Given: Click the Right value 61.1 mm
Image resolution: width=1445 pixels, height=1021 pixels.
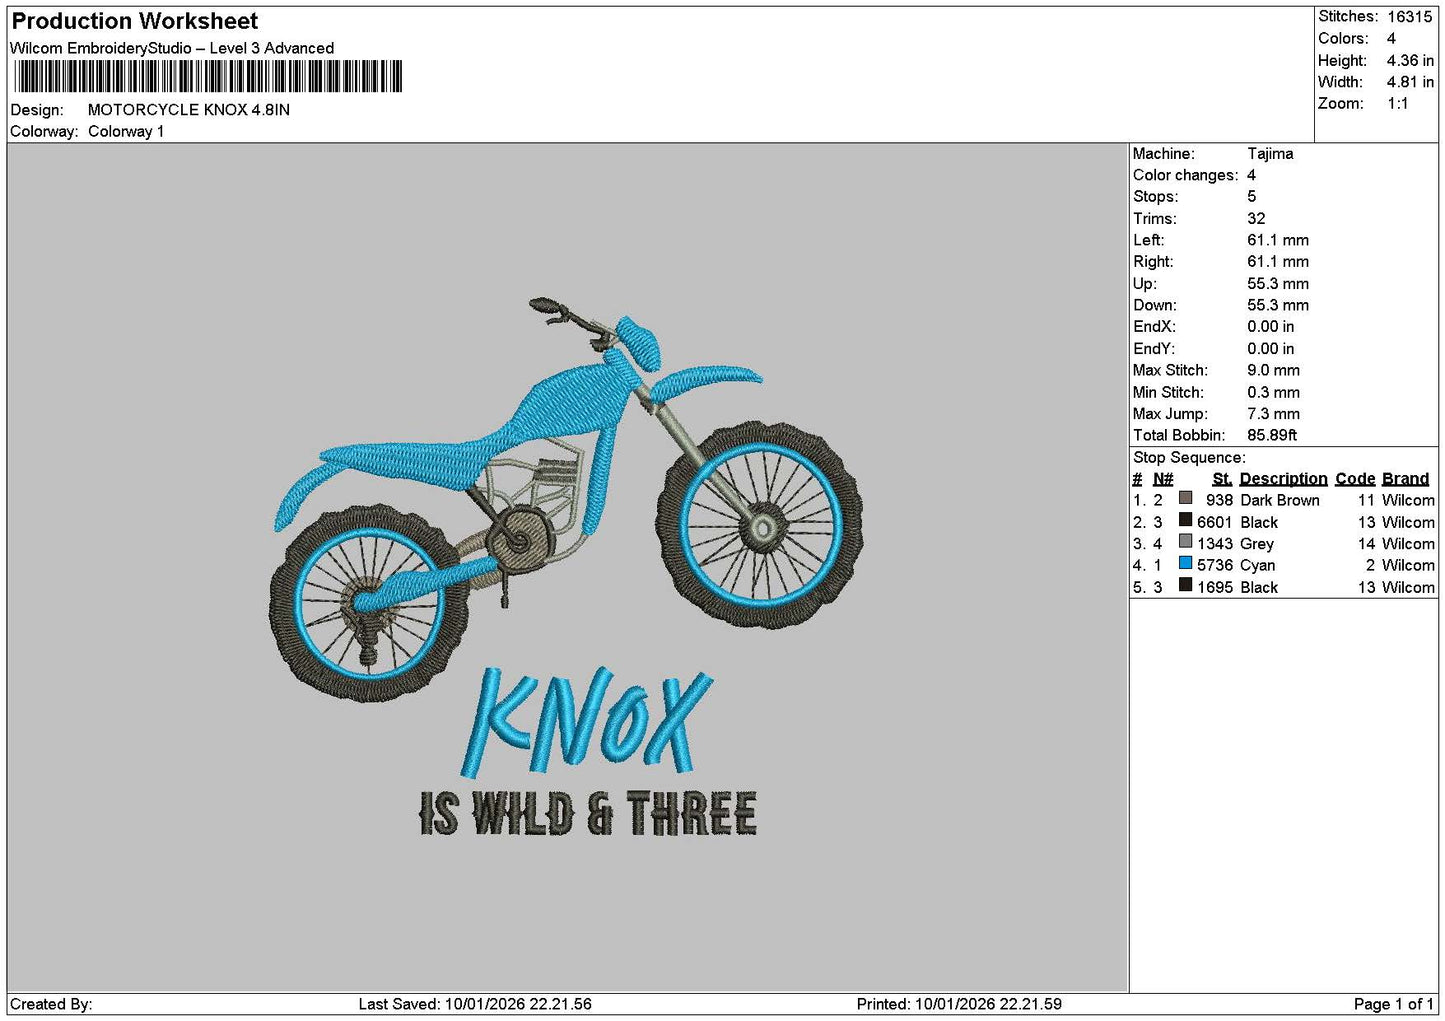Looking at the screenshot, I should click(x=1278, y=262).
